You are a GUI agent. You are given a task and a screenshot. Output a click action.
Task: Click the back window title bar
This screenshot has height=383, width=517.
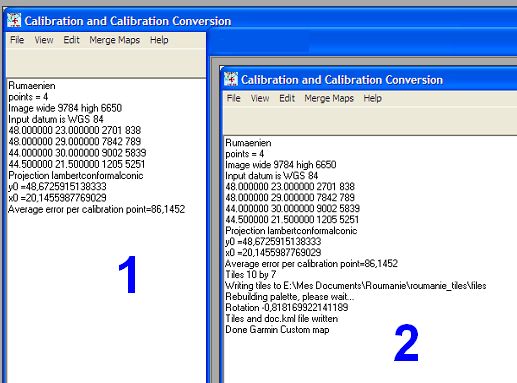(260, 21)
